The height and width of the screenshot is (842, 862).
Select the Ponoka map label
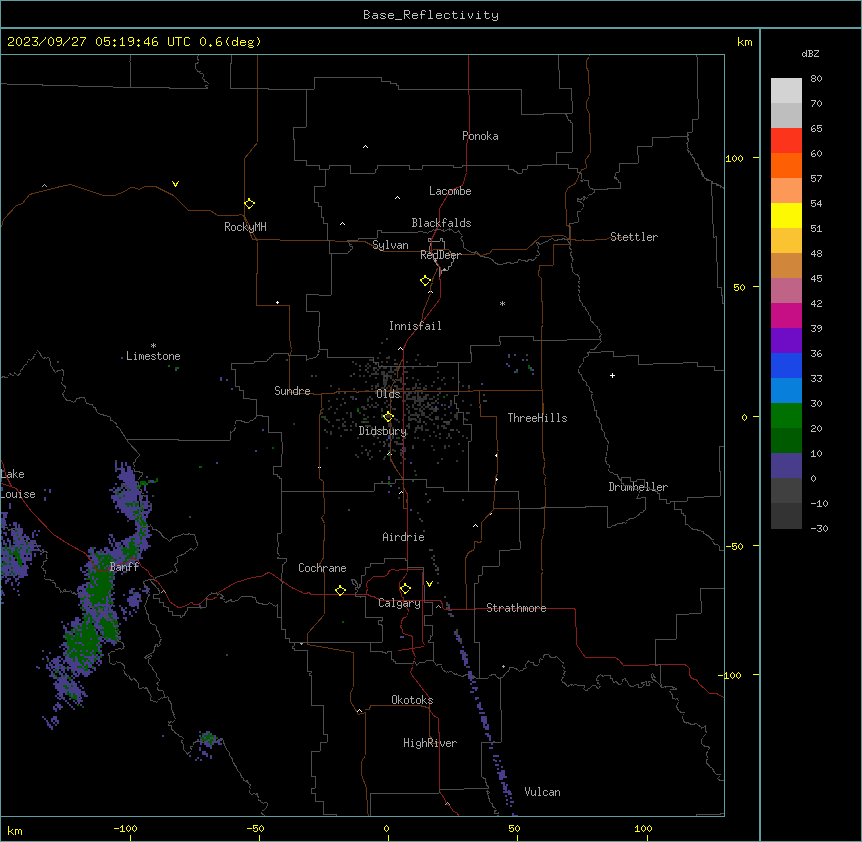click(x=480, y=136)
